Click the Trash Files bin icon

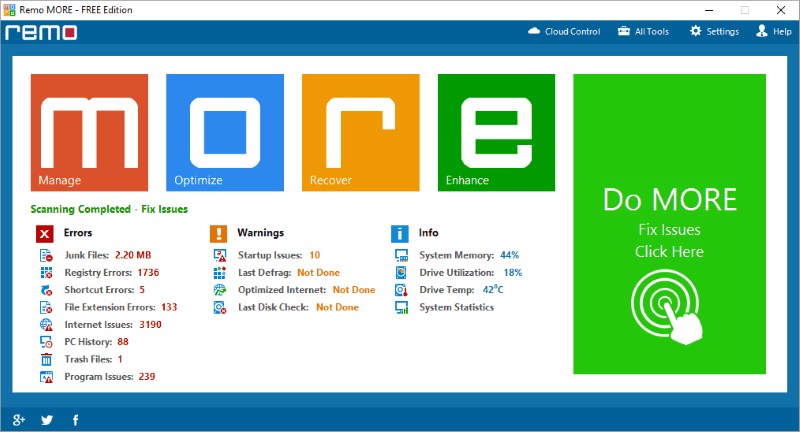pos(46,360)
